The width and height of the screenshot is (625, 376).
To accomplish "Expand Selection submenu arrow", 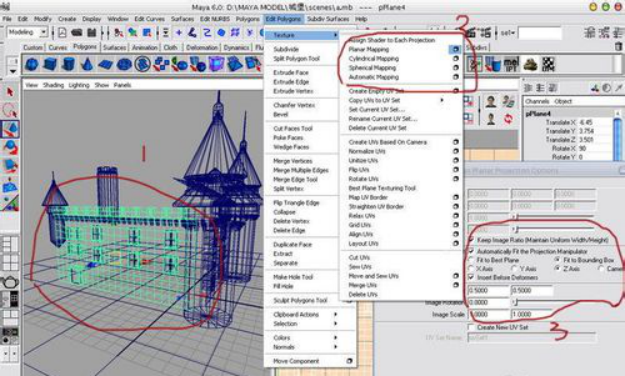I will (x=336, y=324).
